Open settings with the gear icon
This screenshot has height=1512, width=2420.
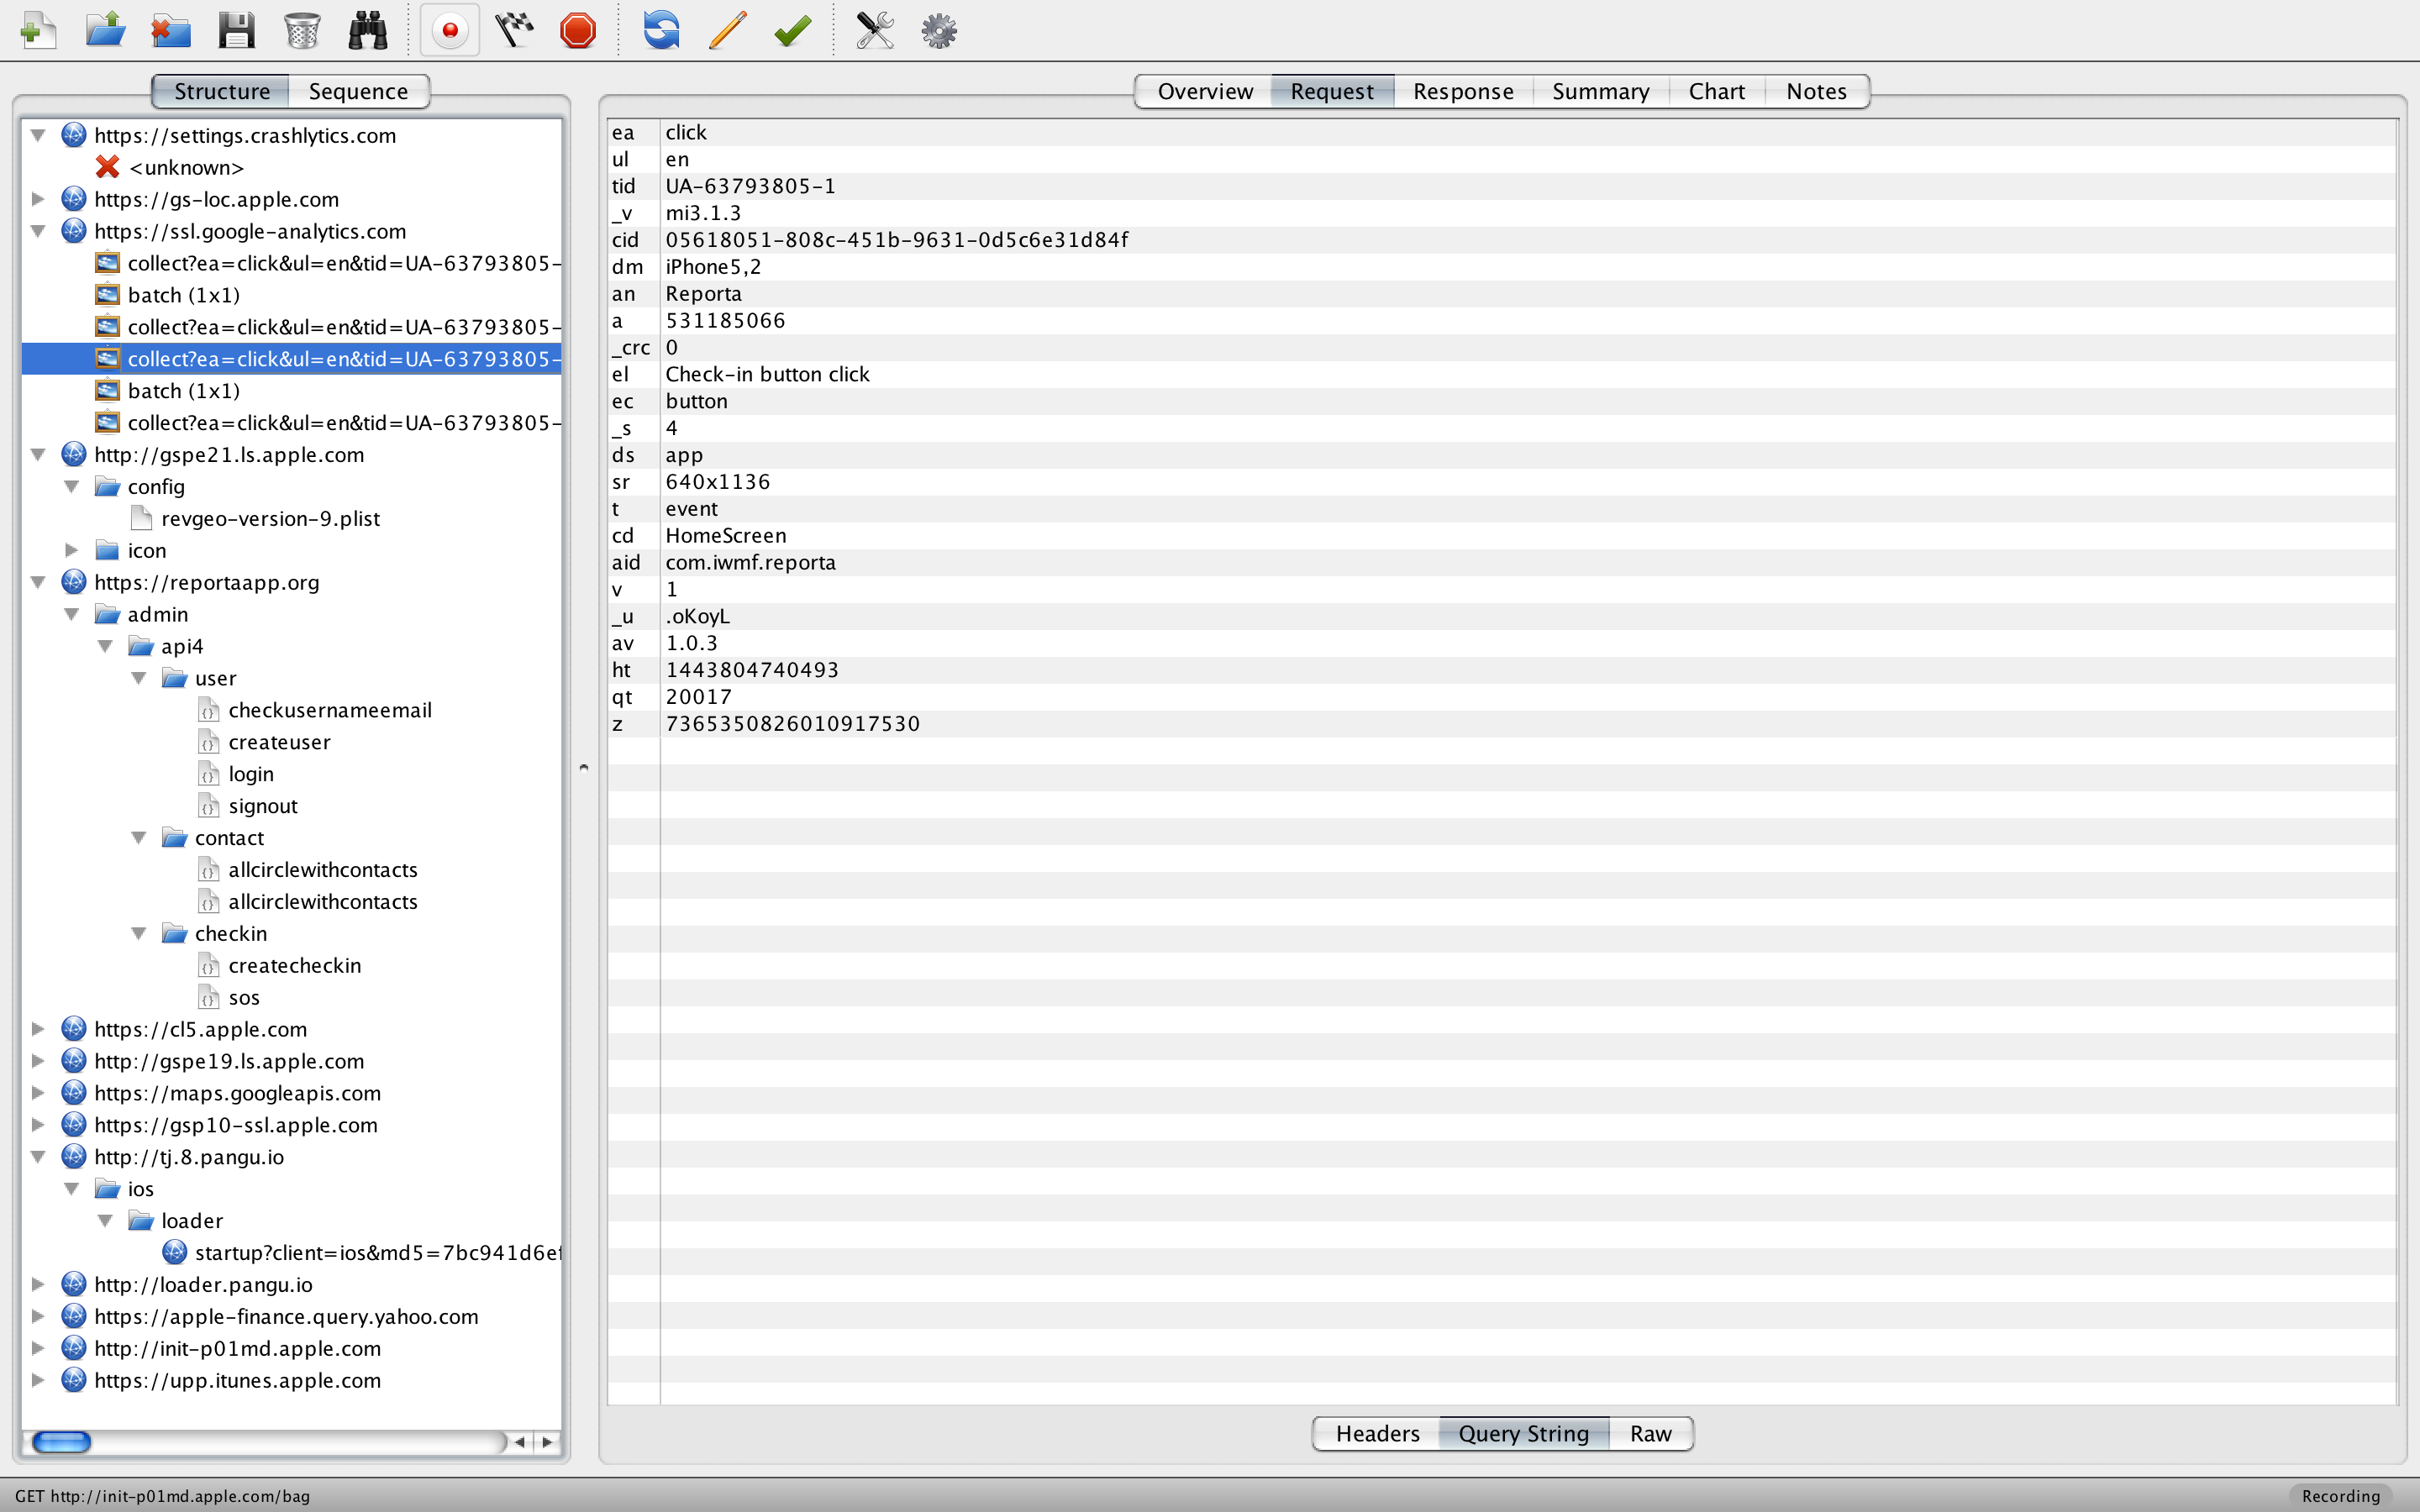939,30
